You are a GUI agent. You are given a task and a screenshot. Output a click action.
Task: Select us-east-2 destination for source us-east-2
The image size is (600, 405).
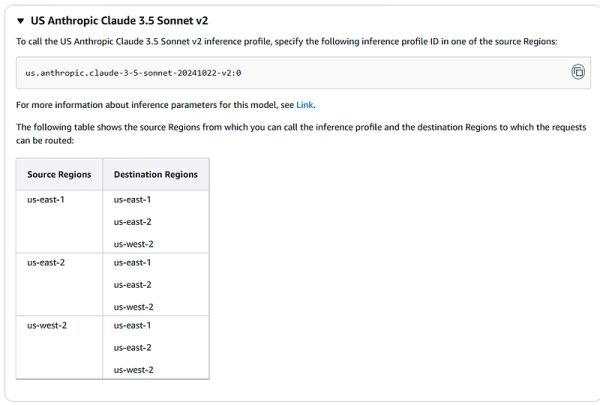point(133,285)
